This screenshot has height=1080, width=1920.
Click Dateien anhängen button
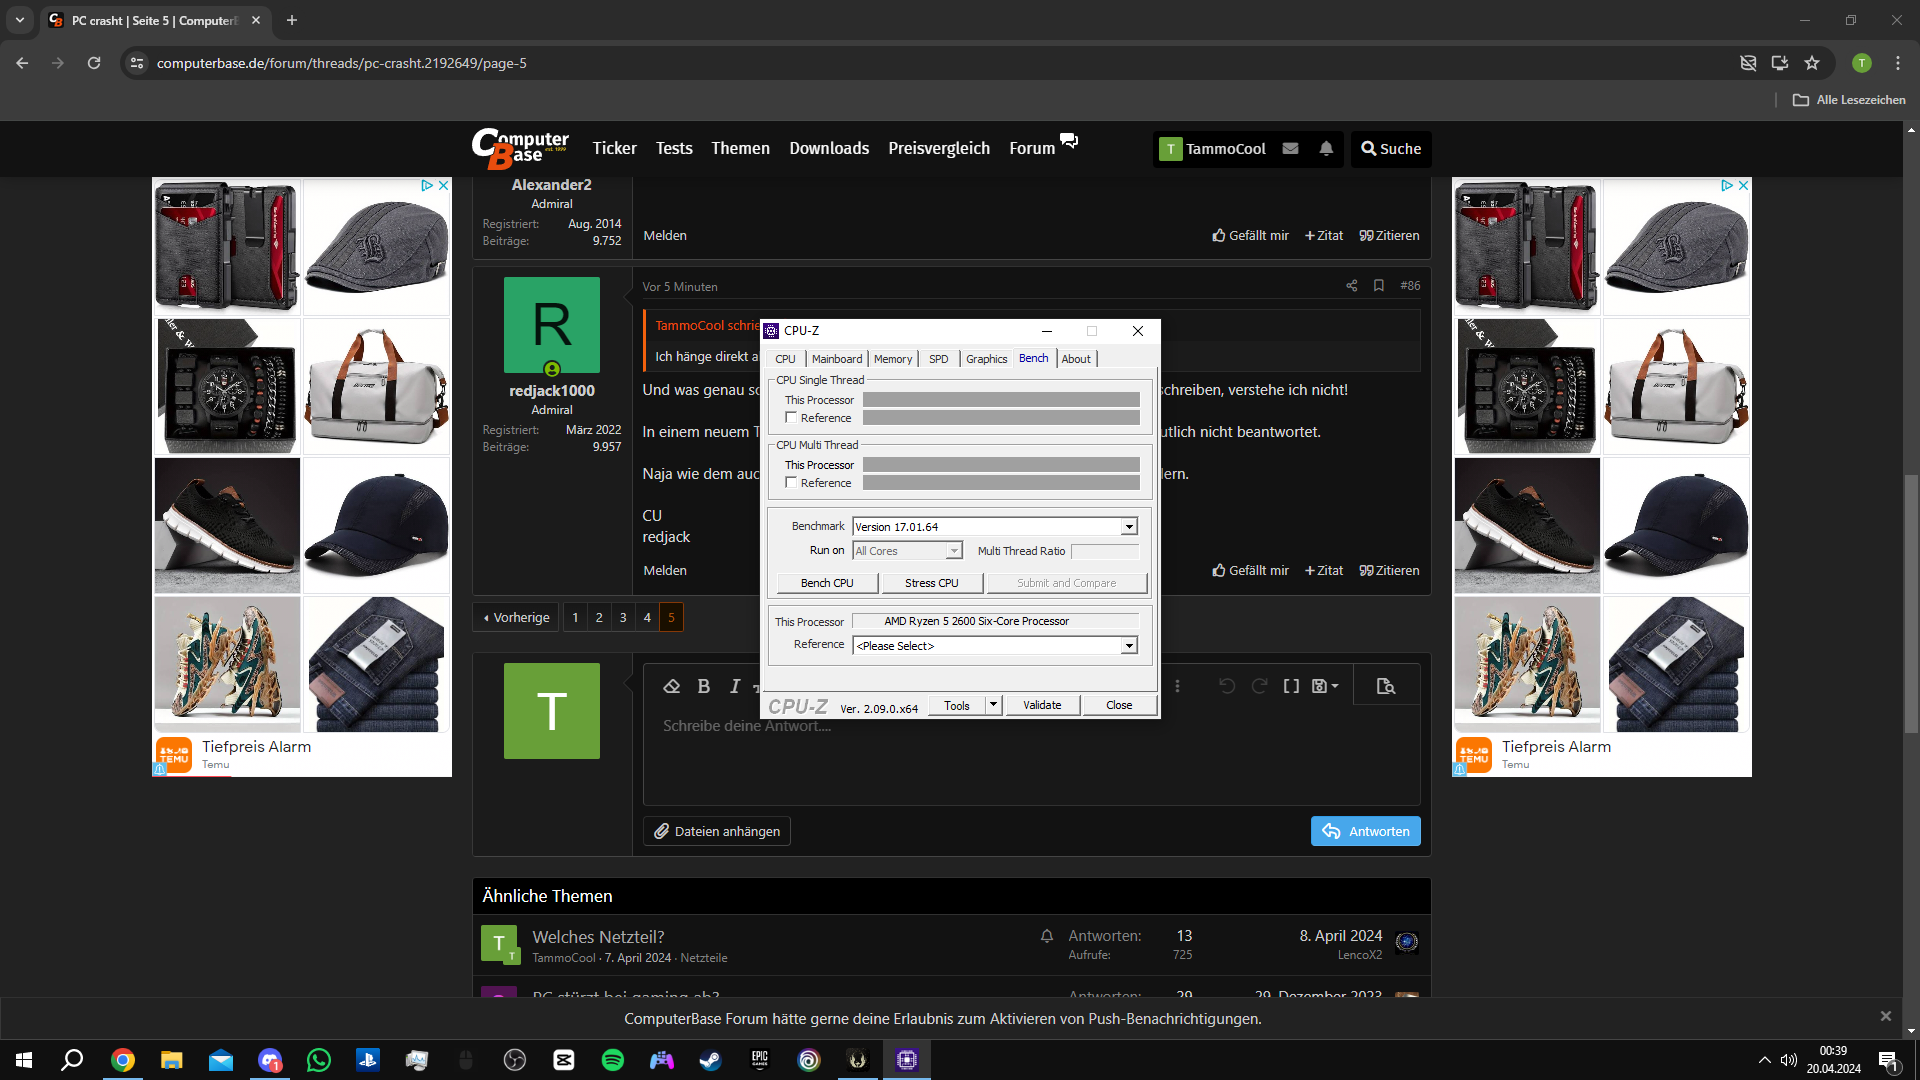pyautogui.click(x=717, y=832)
